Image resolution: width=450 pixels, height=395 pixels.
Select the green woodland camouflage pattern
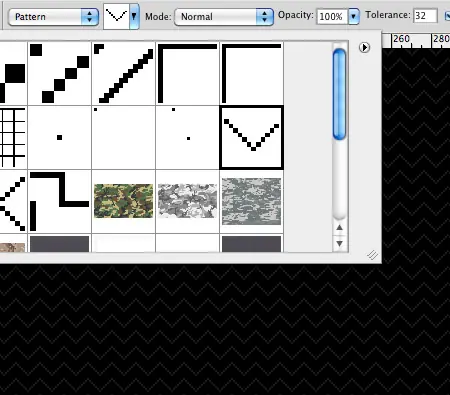(124, 201)
